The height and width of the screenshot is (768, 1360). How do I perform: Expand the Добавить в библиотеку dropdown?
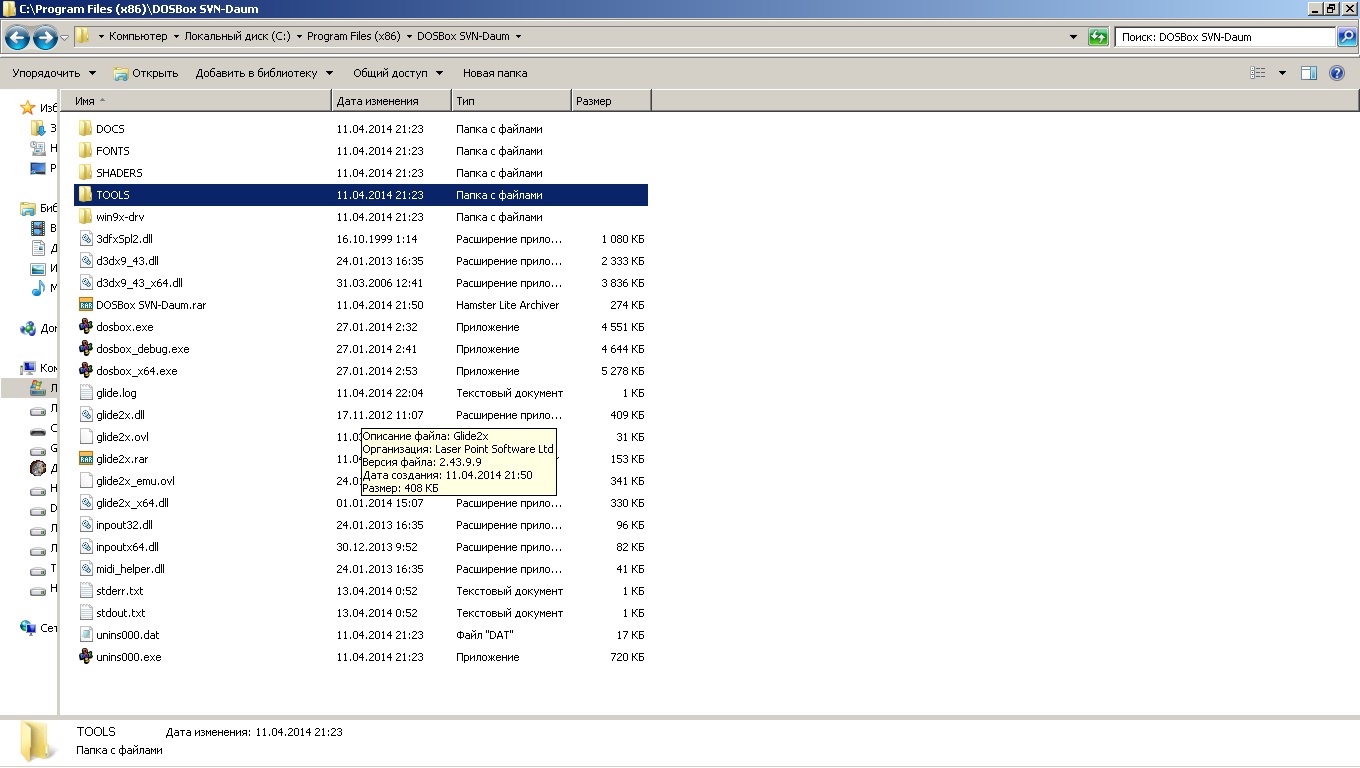click(265, 73)
